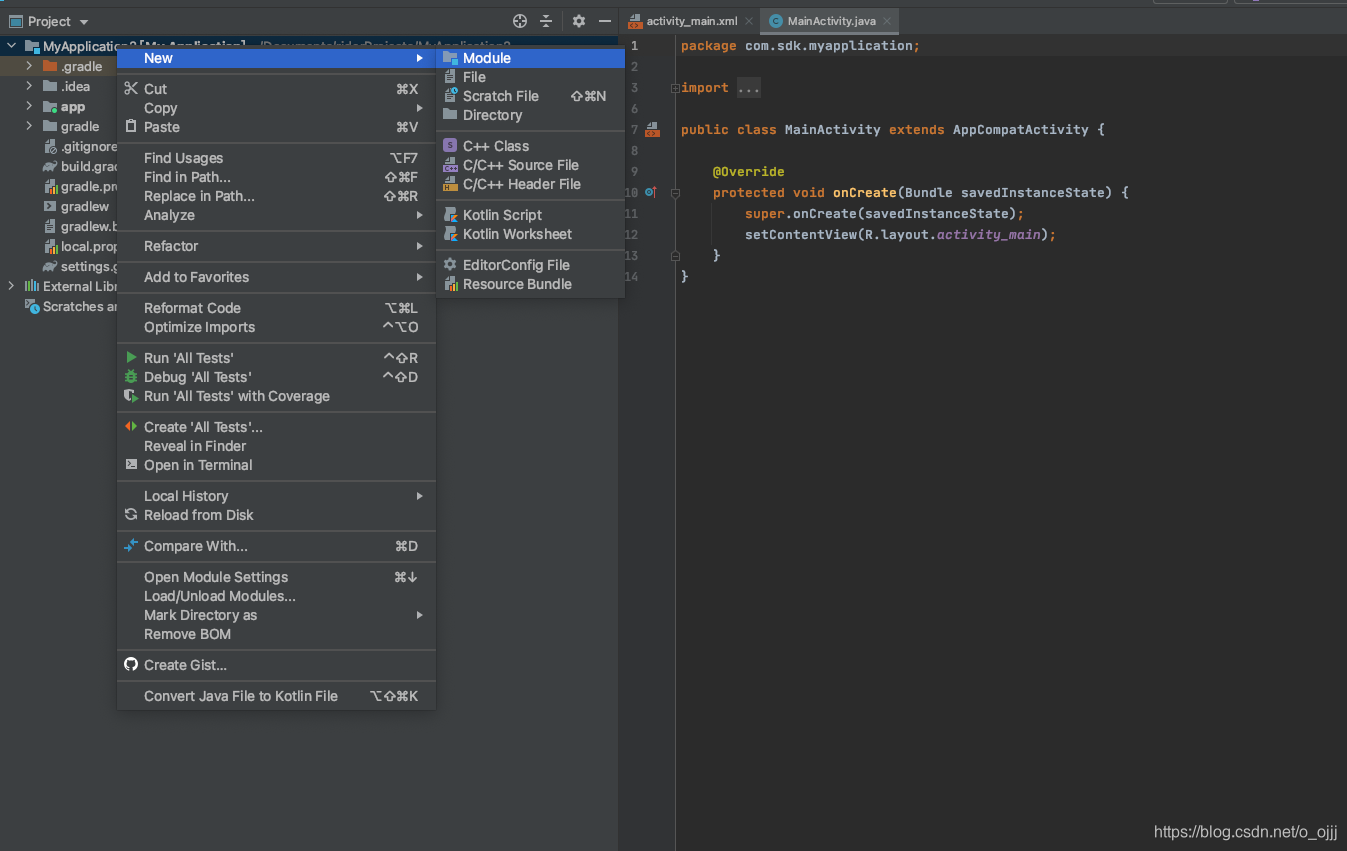Create a C/C++ Source File
Viewport: 1347px width, 851px height.
[x=531, y=165]
